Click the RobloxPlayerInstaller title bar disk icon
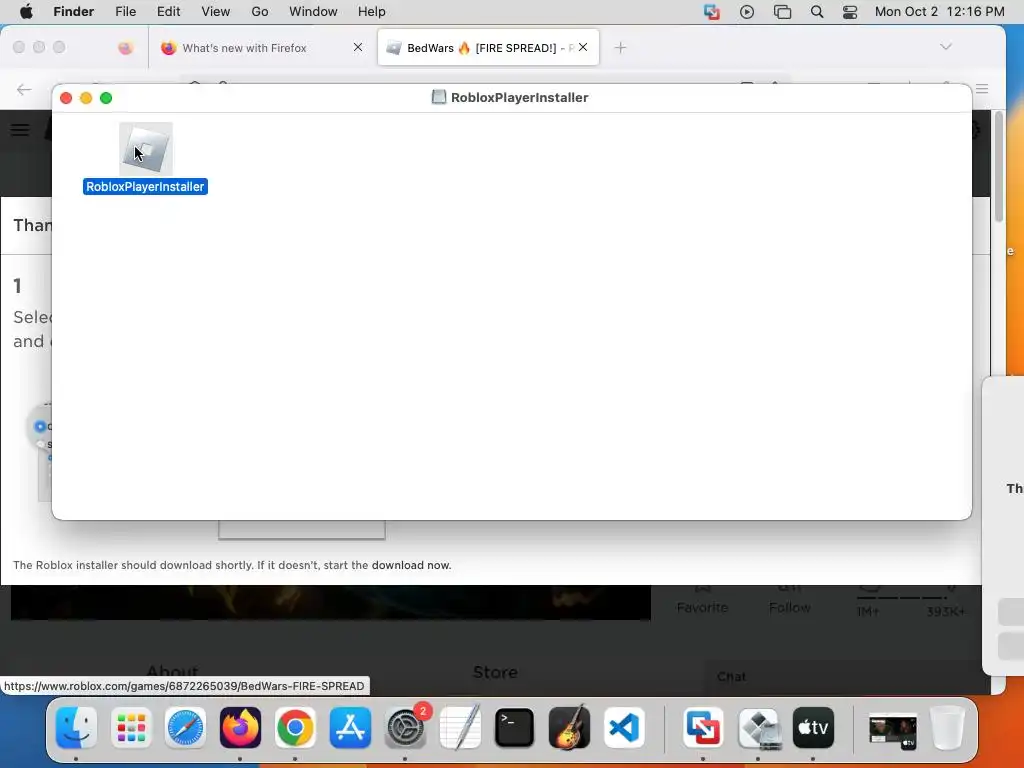The width and height of the screenshot is (1024, 768). click(x=439, y=97)
